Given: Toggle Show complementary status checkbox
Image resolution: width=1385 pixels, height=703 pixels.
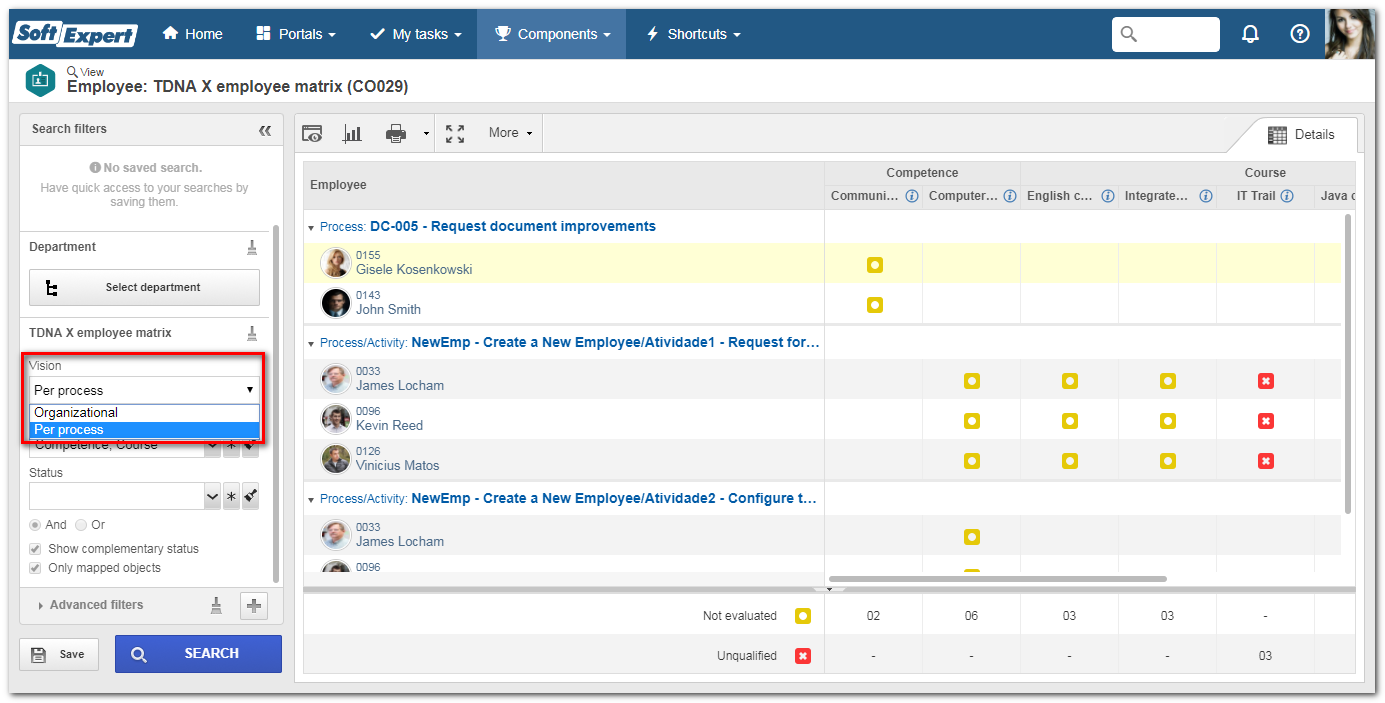Looking at the screenshot, I should 35,549.
